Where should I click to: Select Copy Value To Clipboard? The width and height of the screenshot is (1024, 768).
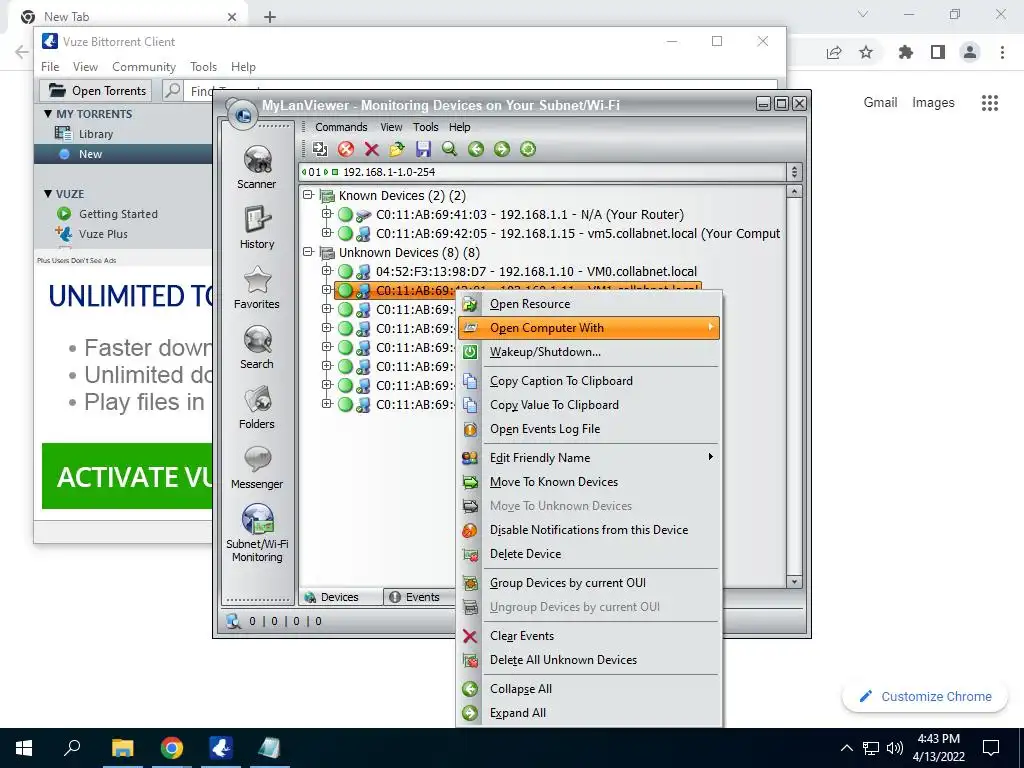[588, 405]
